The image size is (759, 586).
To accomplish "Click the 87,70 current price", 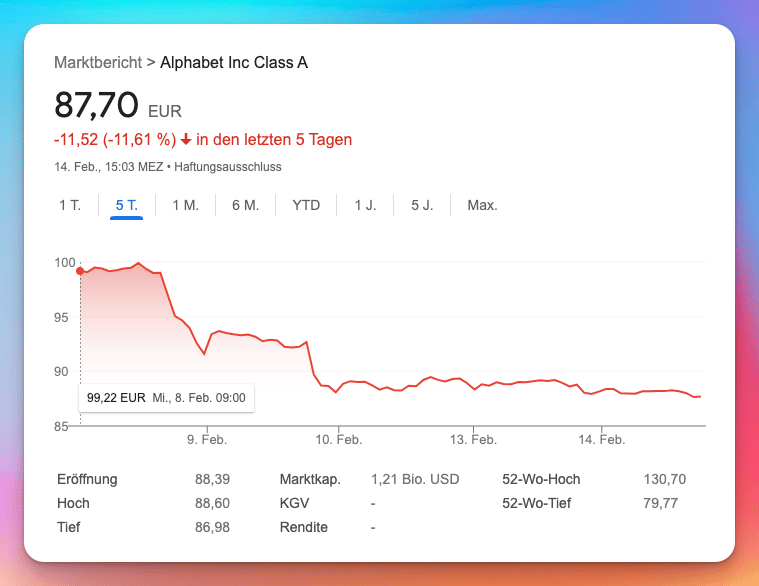I will [96, 105].
